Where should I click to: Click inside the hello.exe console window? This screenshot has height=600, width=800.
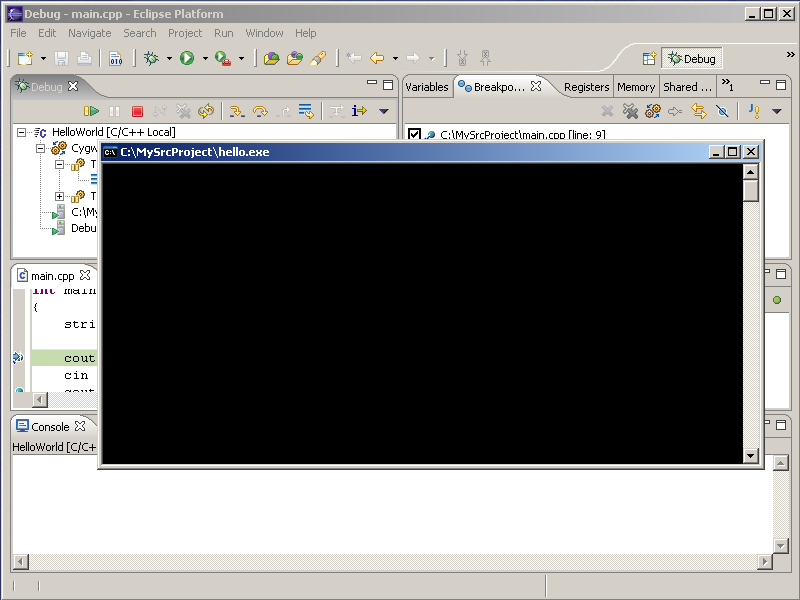tap(420, 310)
